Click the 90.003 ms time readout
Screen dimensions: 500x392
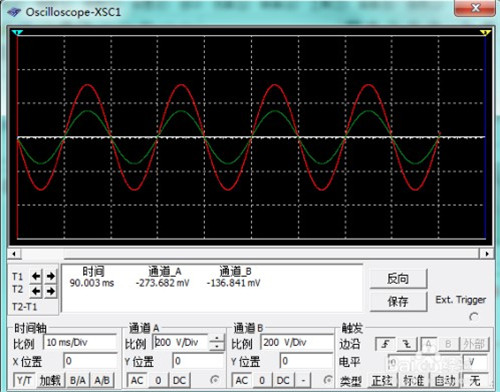click(x=92, y=283)
